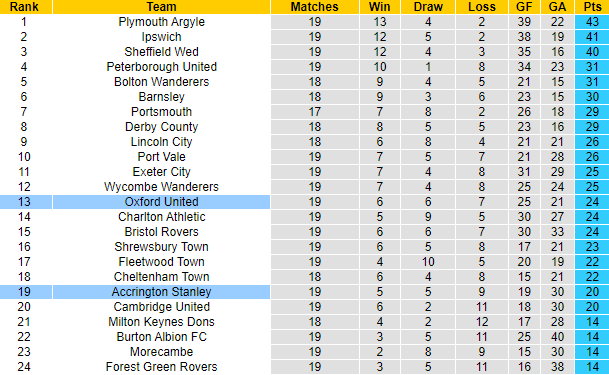
Task: Select the Loss column header
Action: 482,7
